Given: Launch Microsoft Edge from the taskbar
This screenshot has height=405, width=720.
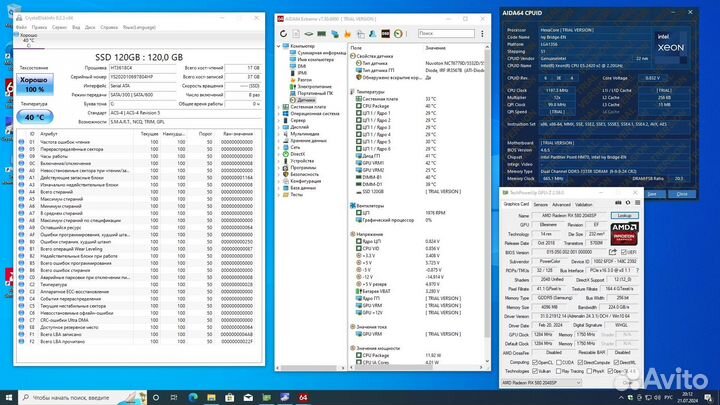Looking at the screenshot, I should point(192,398).
